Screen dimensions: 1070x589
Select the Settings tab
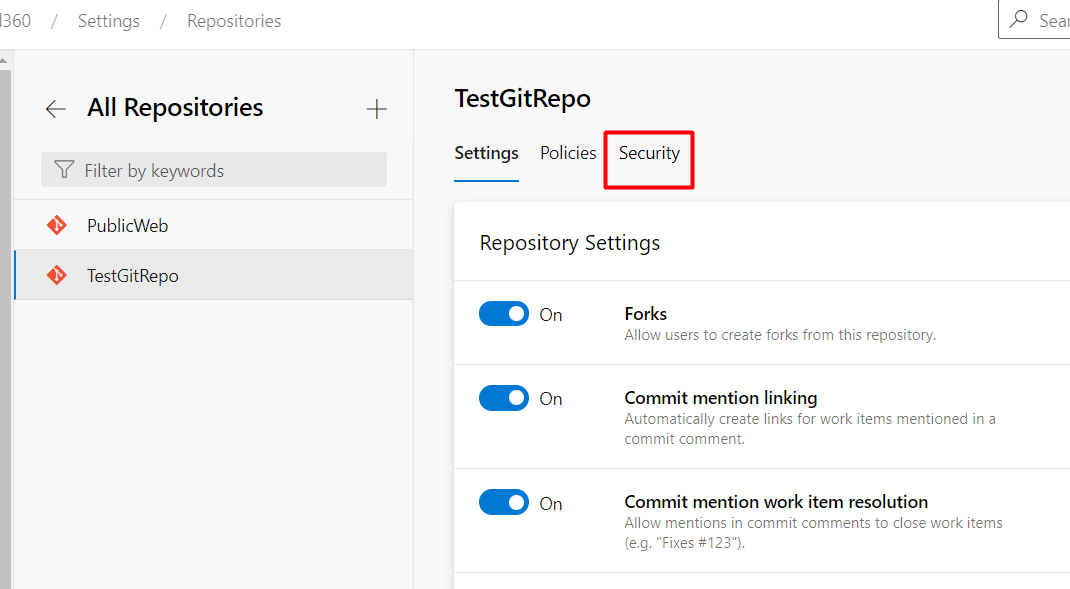click(x=486, y=153)
